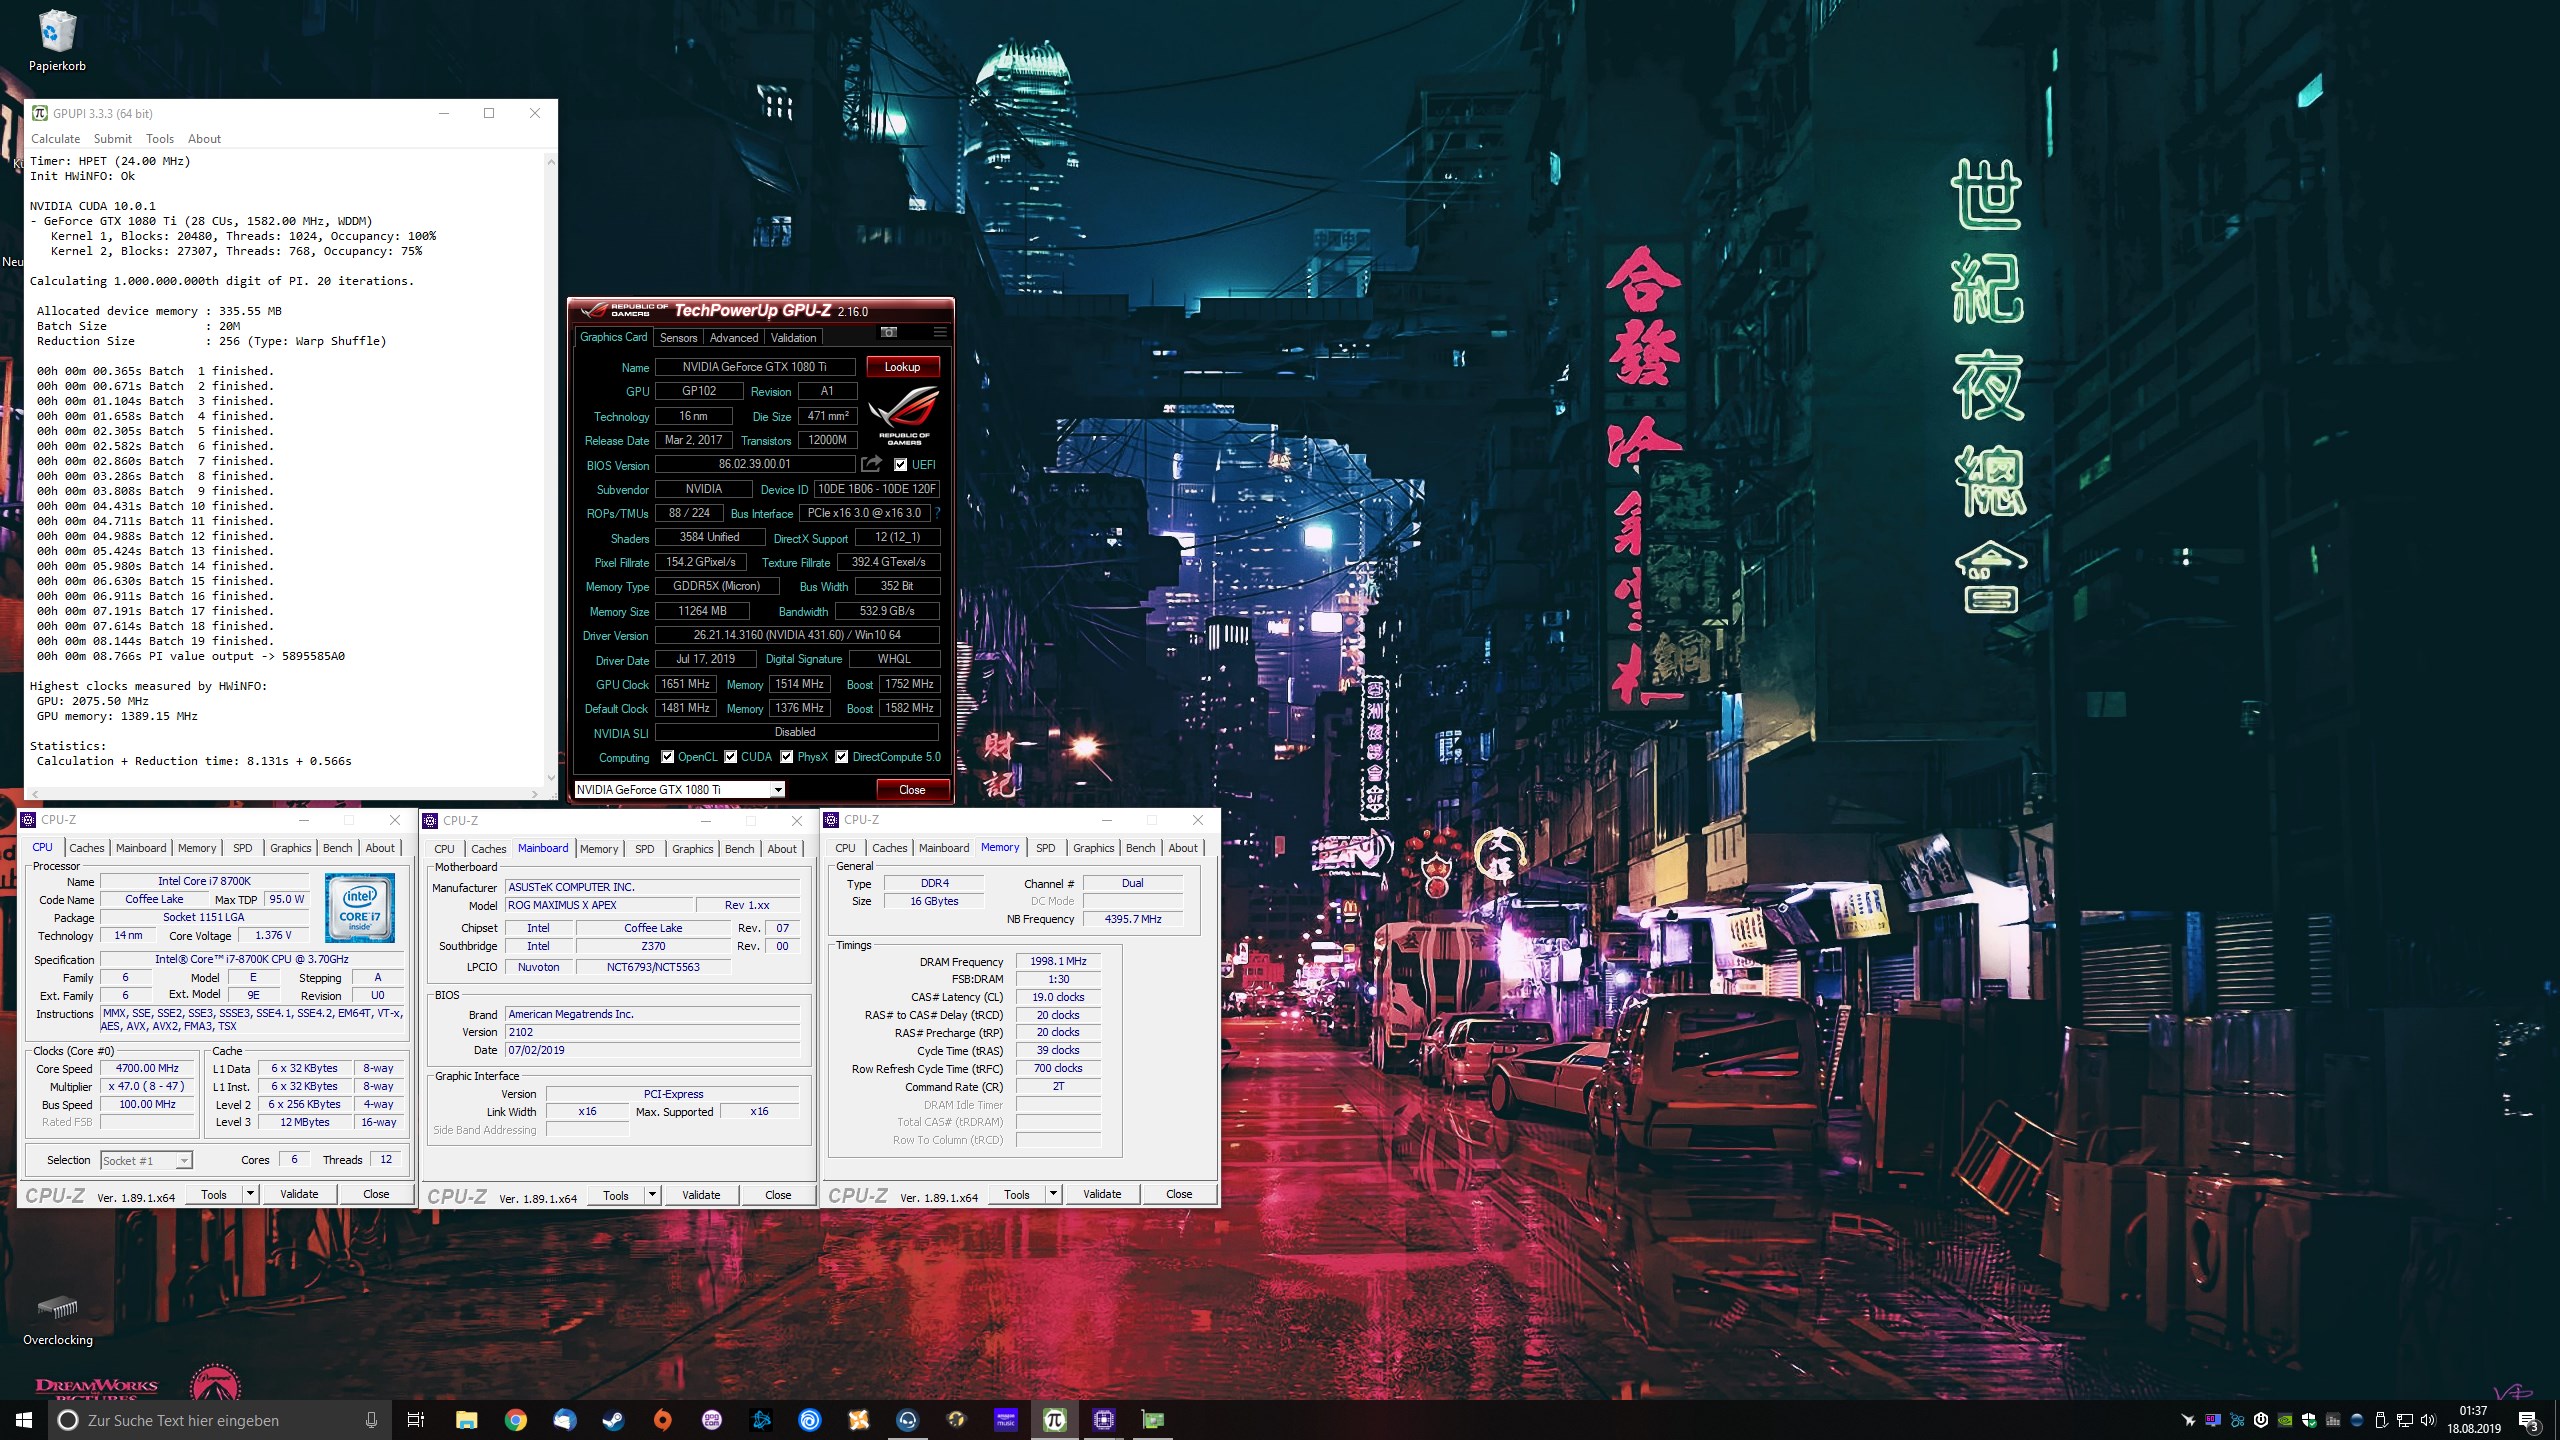Open Task View from the taskbar
Image resolution: width=2560 pixels, height=1440 pixels.
click(x=416, y=1420)
